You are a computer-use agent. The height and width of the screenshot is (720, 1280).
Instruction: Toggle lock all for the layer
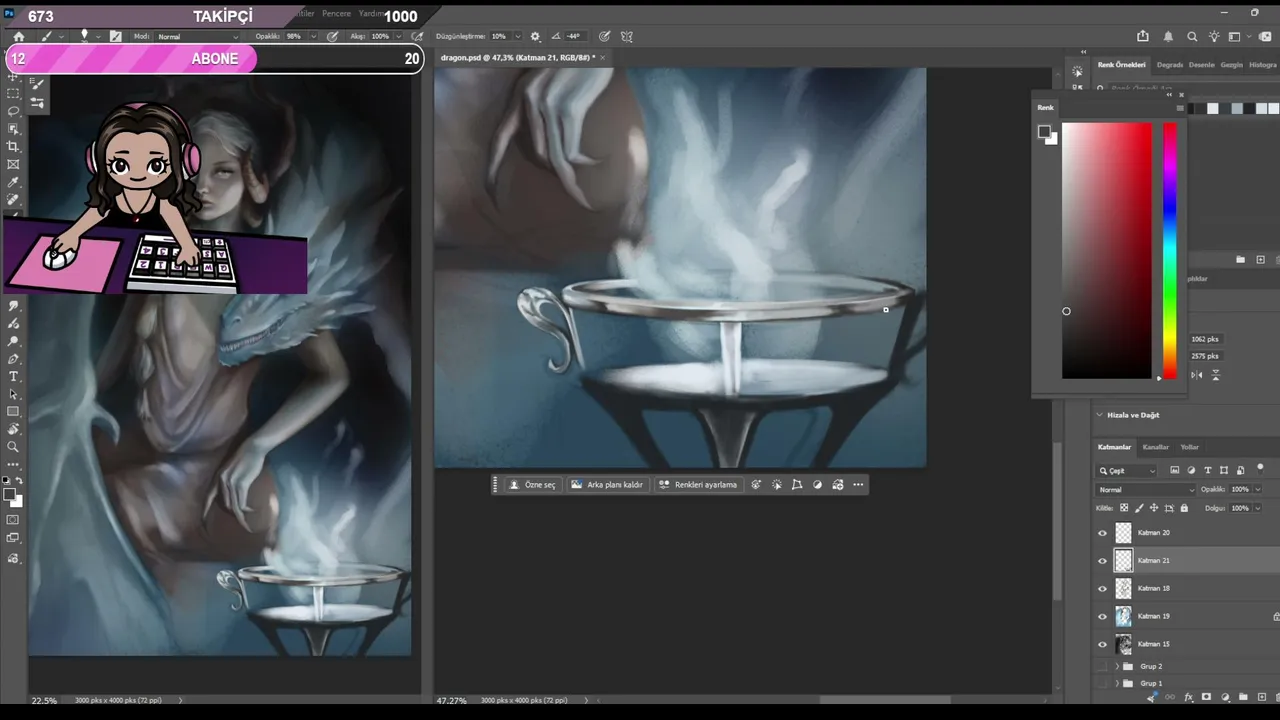[x=1184, y=508]
